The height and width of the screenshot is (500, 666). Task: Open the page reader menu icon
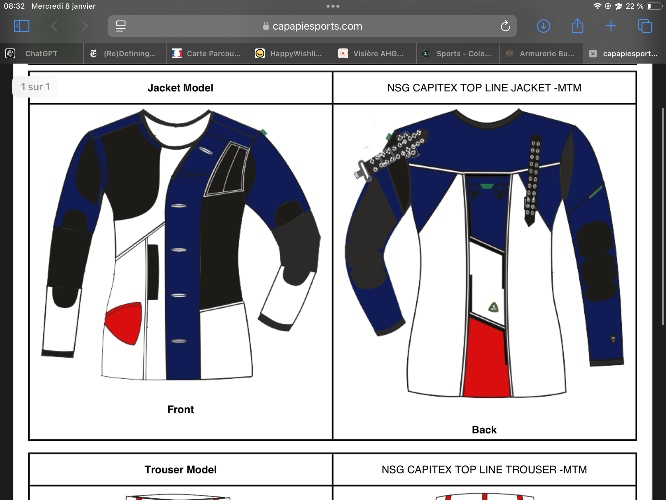point(121,26)
